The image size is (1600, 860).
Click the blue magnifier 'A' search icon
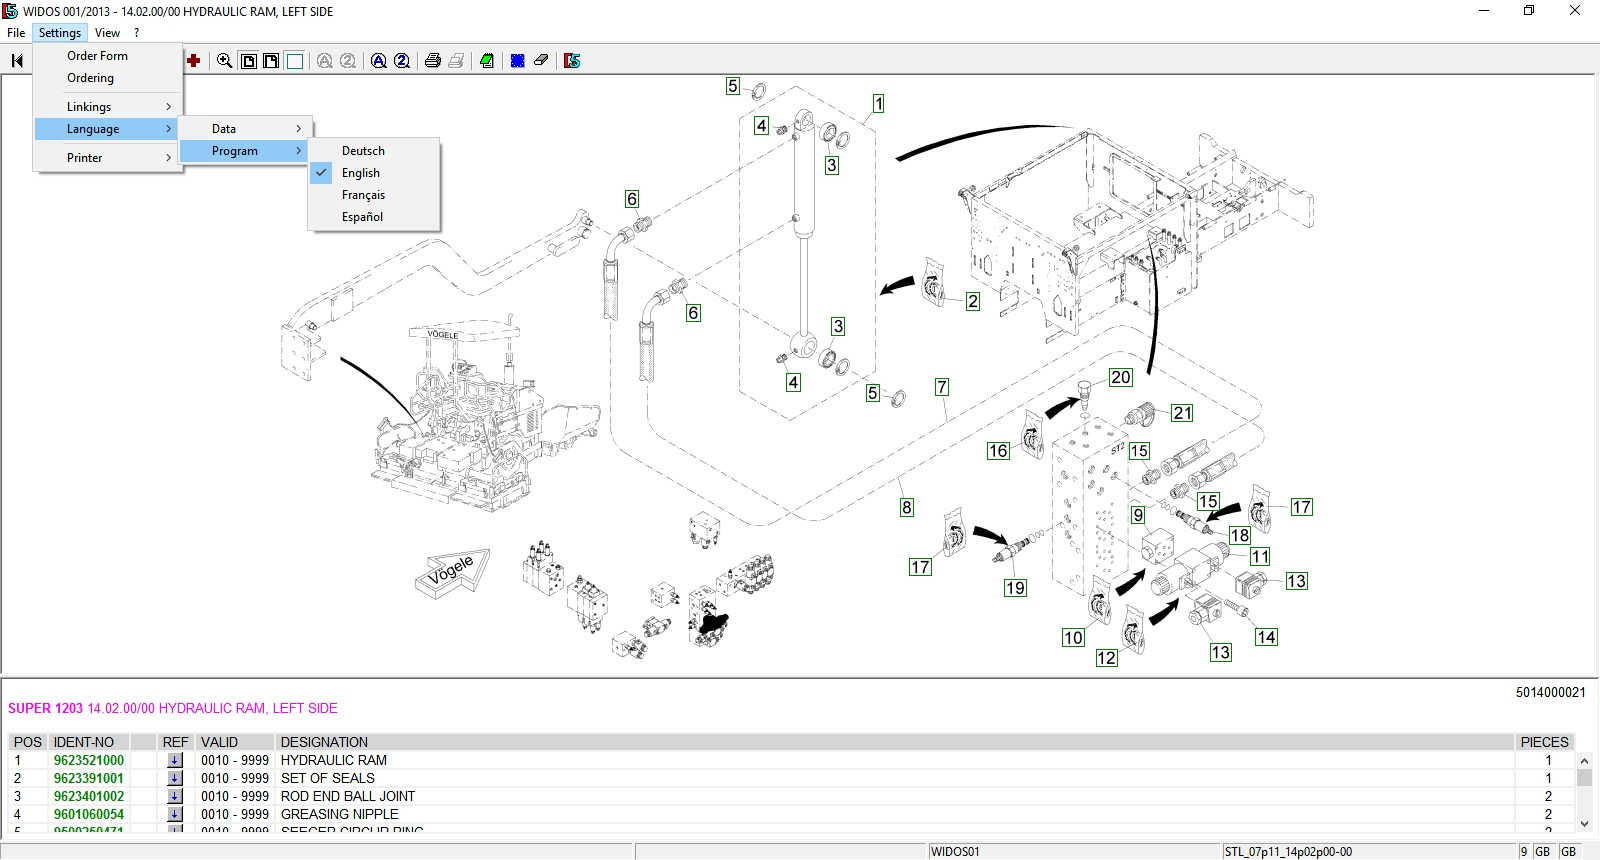379,61
